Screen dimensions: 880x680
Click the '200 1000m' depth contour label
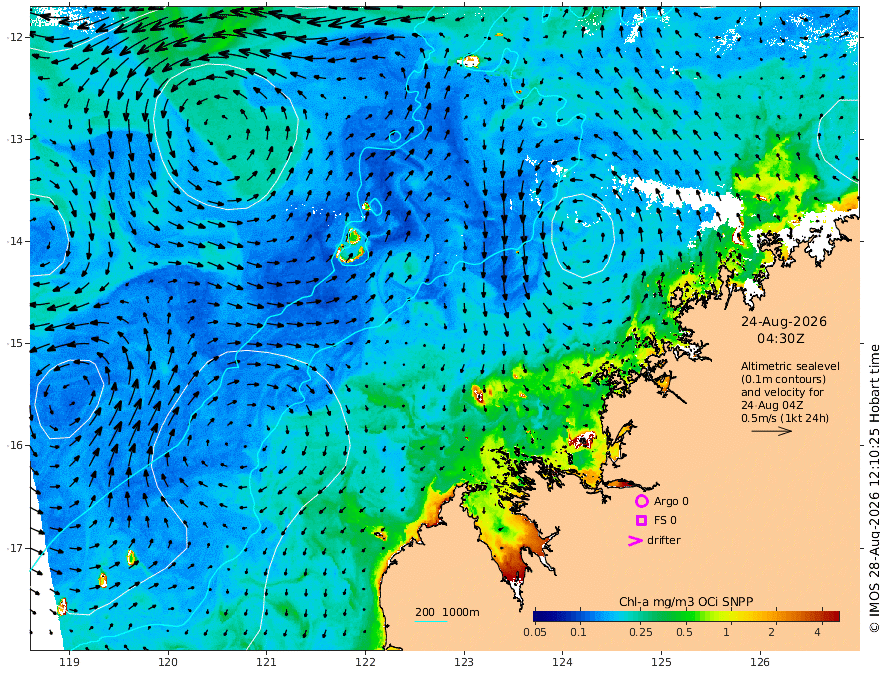click(447, 612)
